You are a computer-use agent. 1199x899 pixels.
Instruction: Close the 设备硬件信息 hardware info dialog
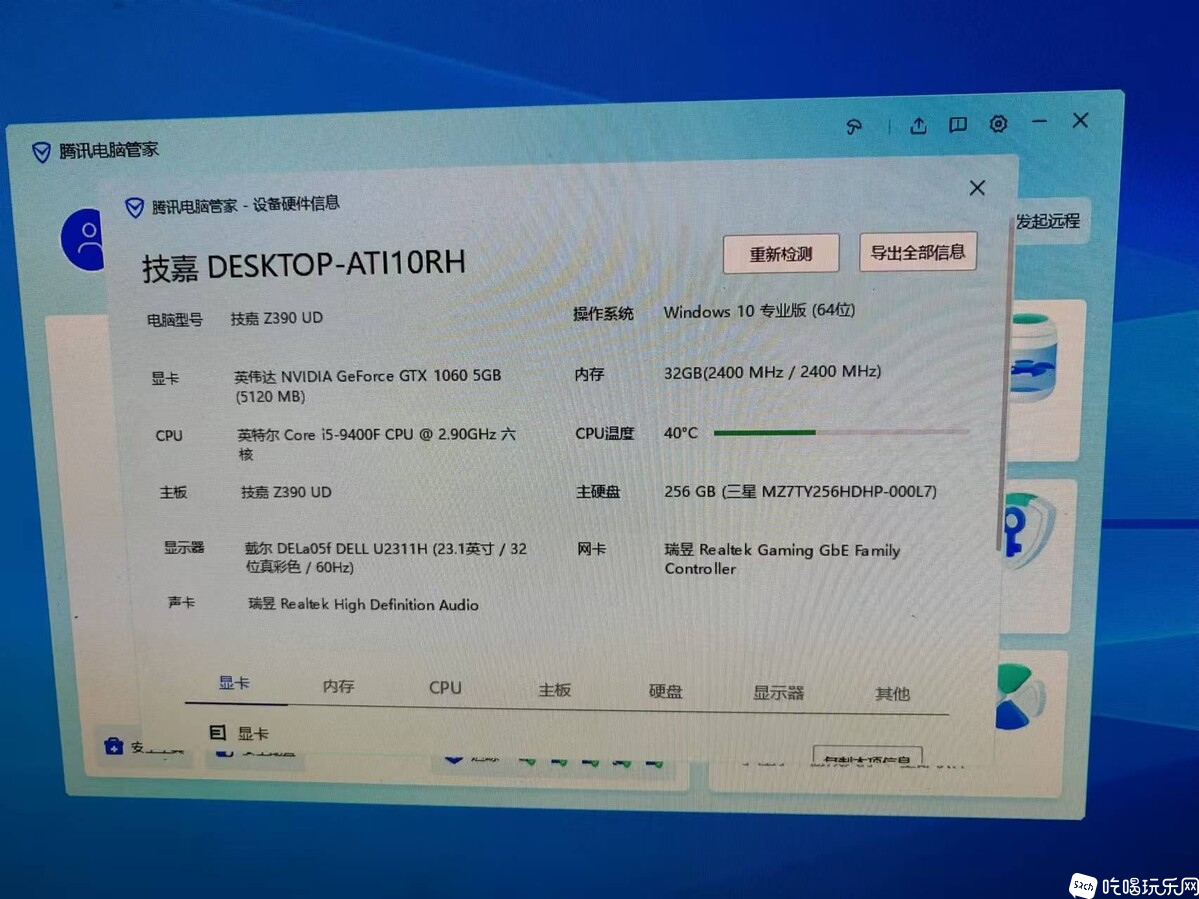point(976,188)
